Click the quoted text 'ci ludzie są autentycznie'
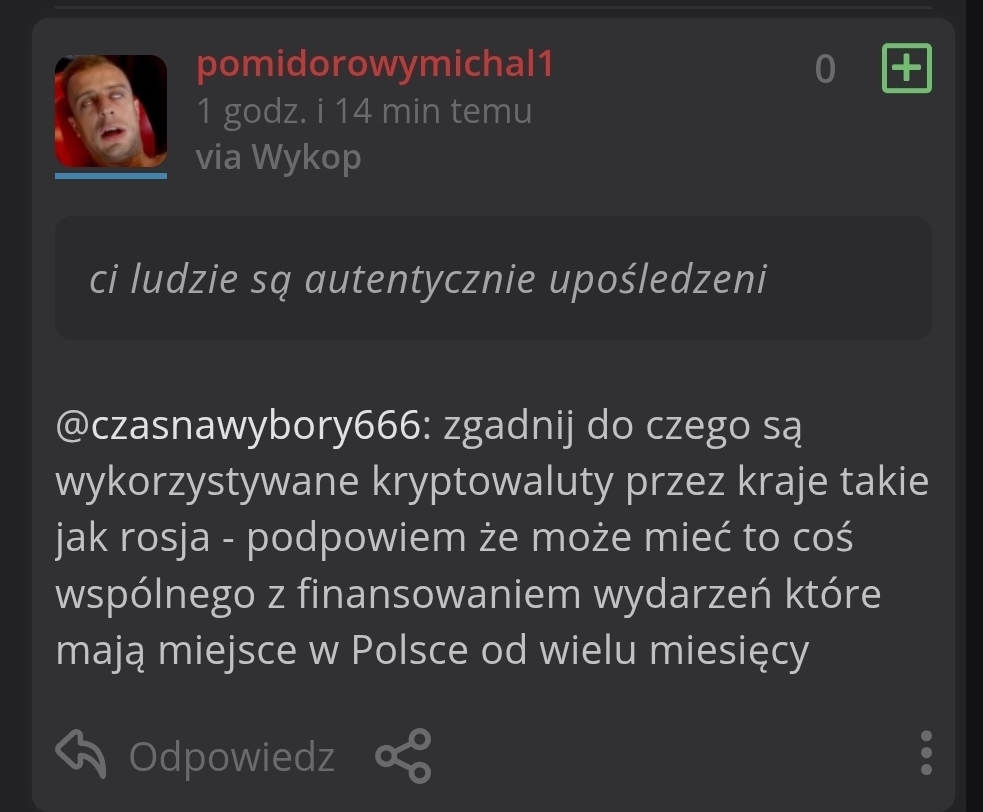 click(312, 279)
